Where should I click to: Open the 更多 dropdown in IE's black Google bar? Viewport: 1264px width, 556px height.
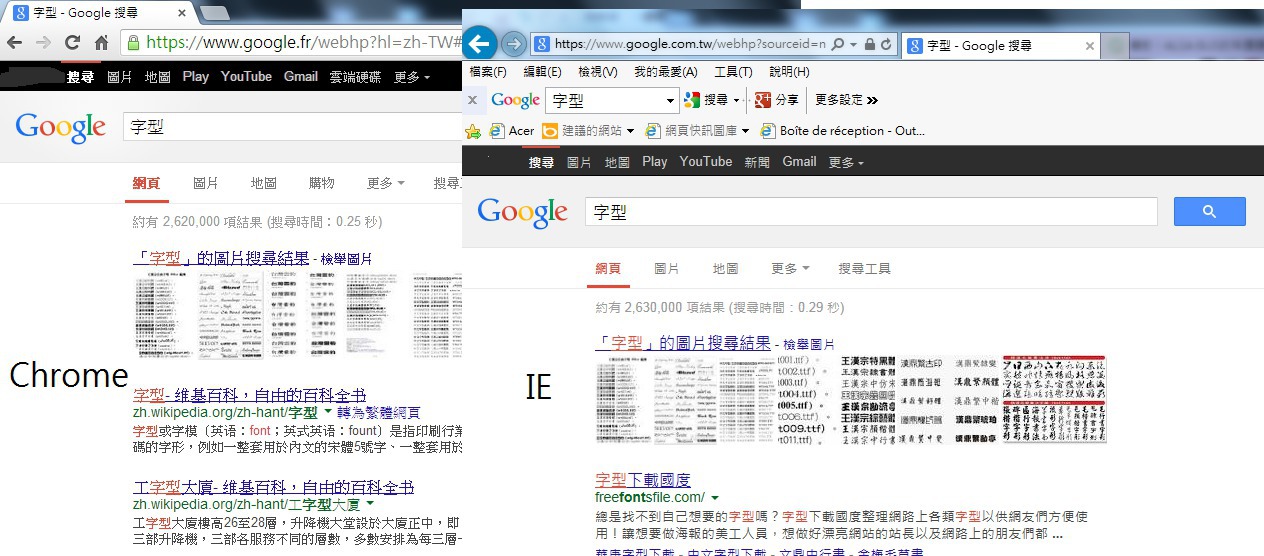(845, 162)
